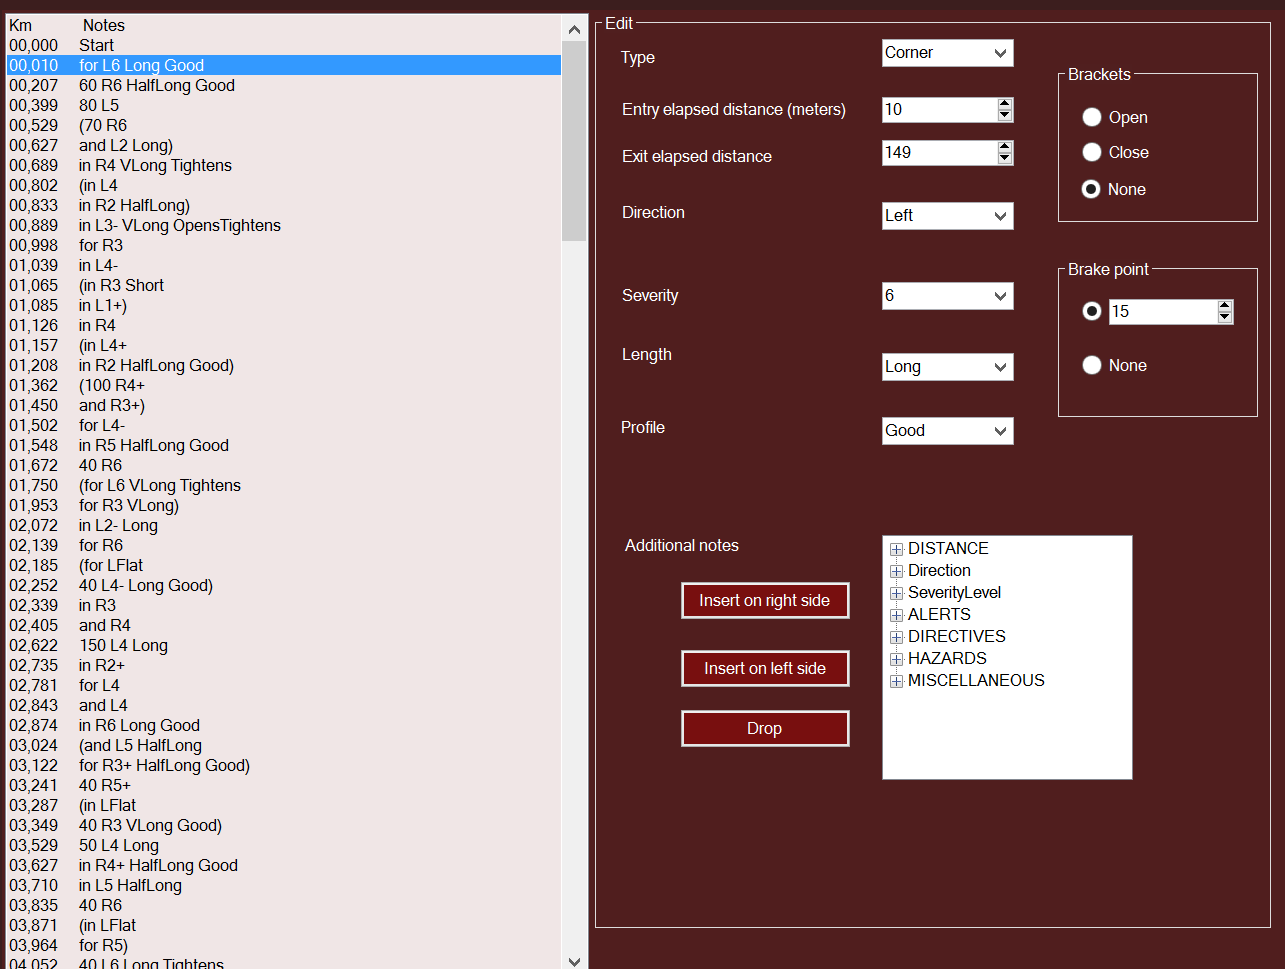The image size is (1285, 969).
Task: Click the Entry elapsed distance input field
Action: click(x=939, y=110)
